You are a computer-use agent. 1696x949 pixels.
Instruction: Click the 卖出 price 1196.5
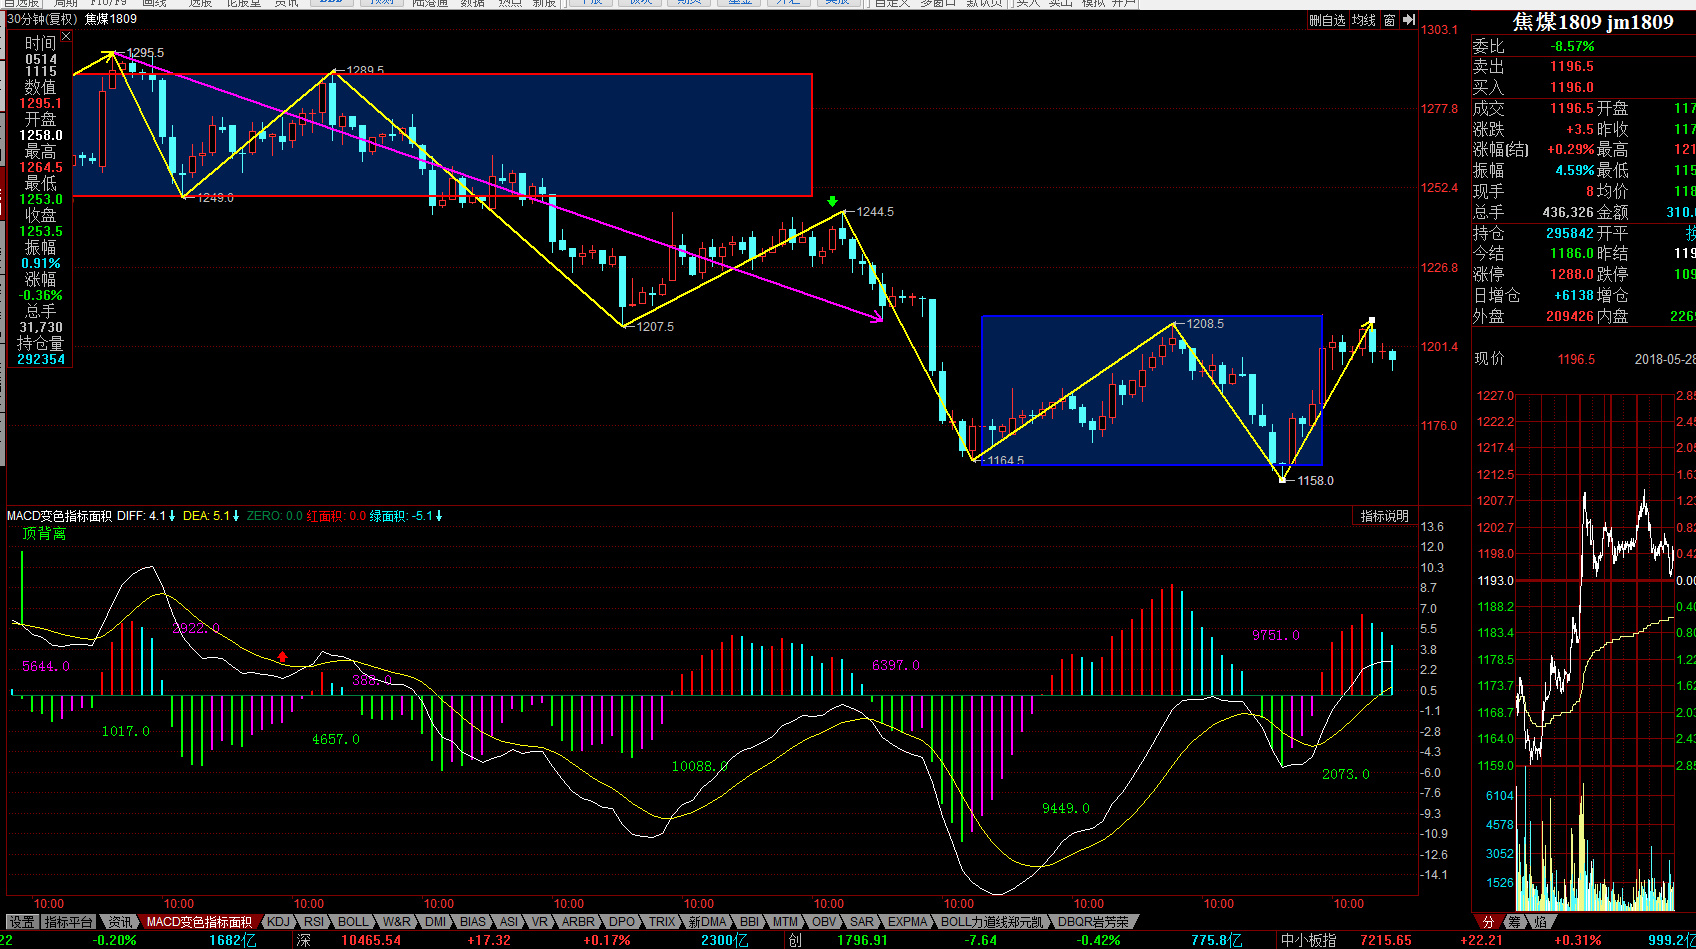[x=1572, y=67]
